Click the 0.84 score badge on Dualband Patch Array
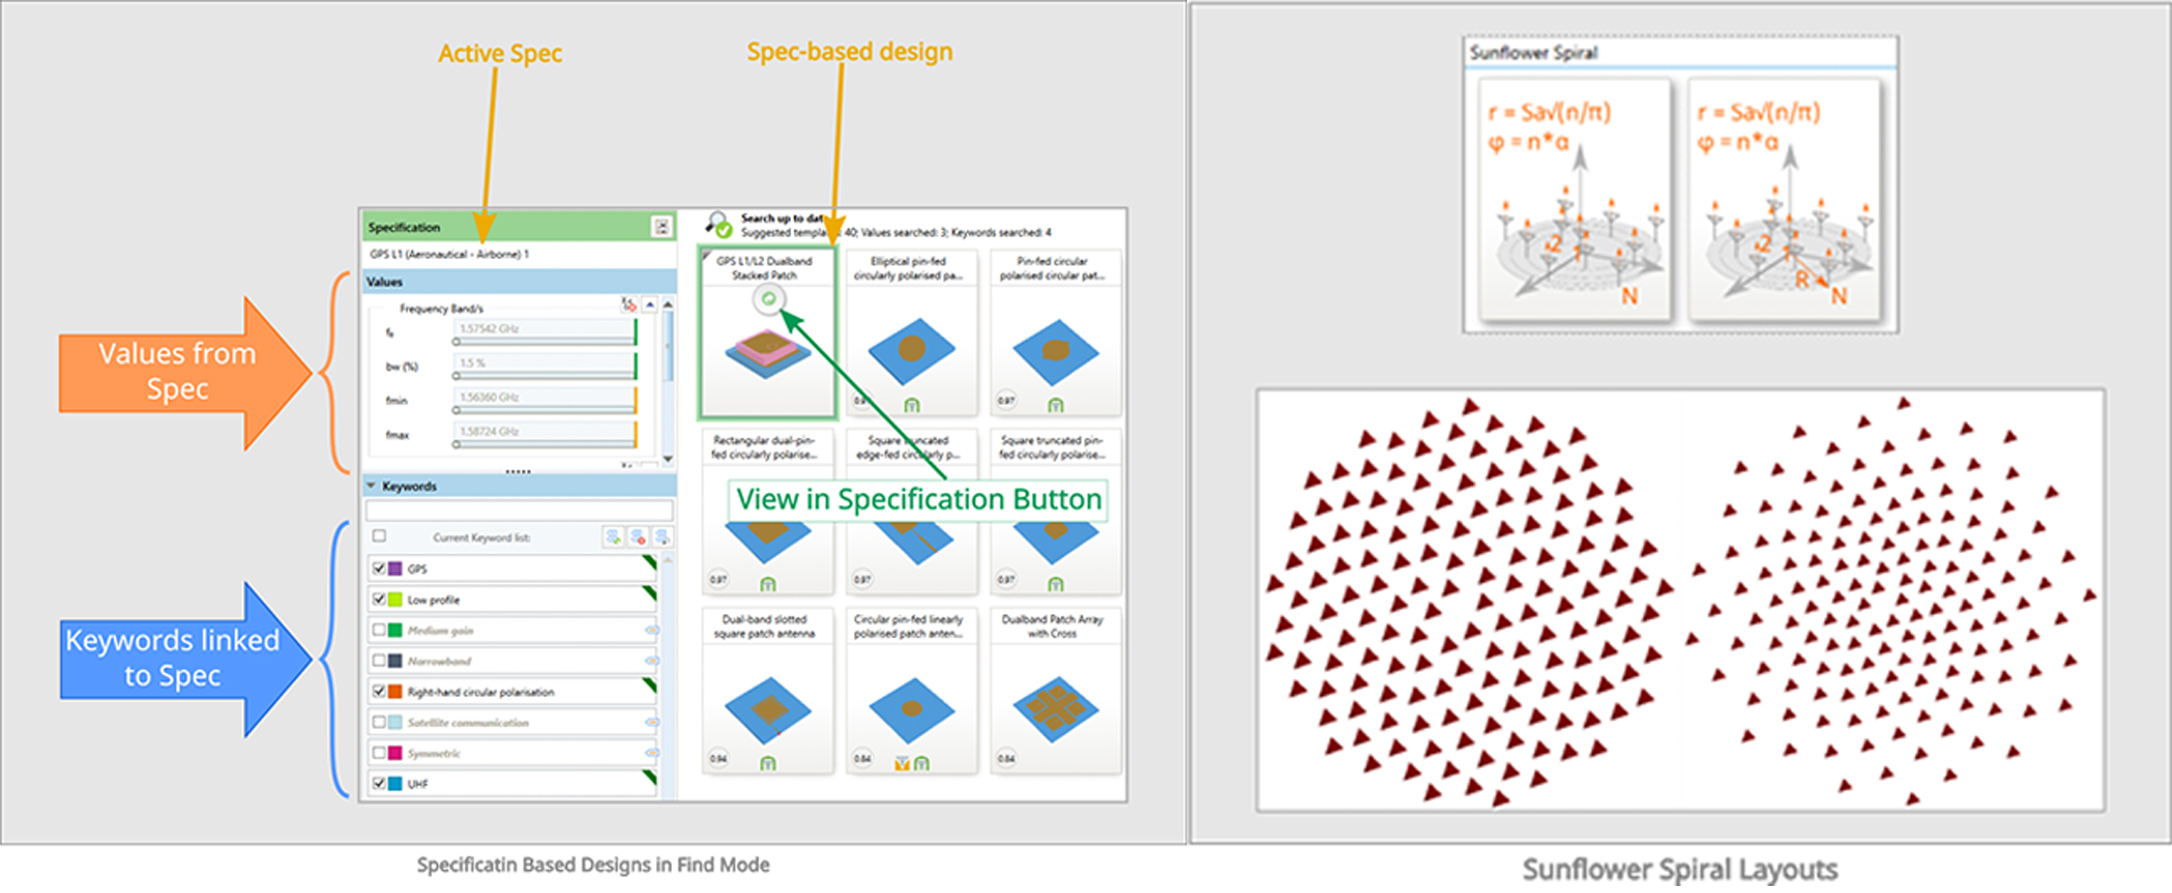 [x=1006, y=758]
